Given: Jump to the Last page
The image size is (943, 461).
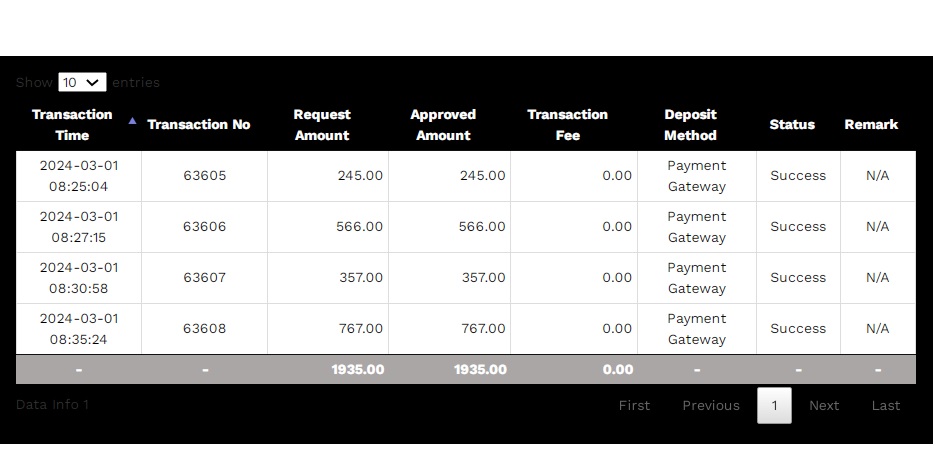Looking at the screenshot, I should pyautogui.click(x=886, y=406).
